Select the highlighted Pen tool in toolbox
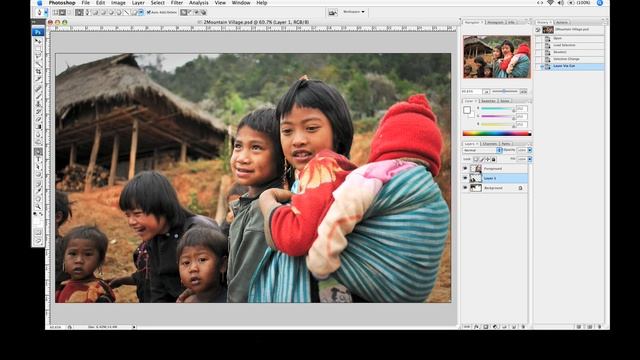The width and height of the screenshot is (640, 360). coord(38,152)
